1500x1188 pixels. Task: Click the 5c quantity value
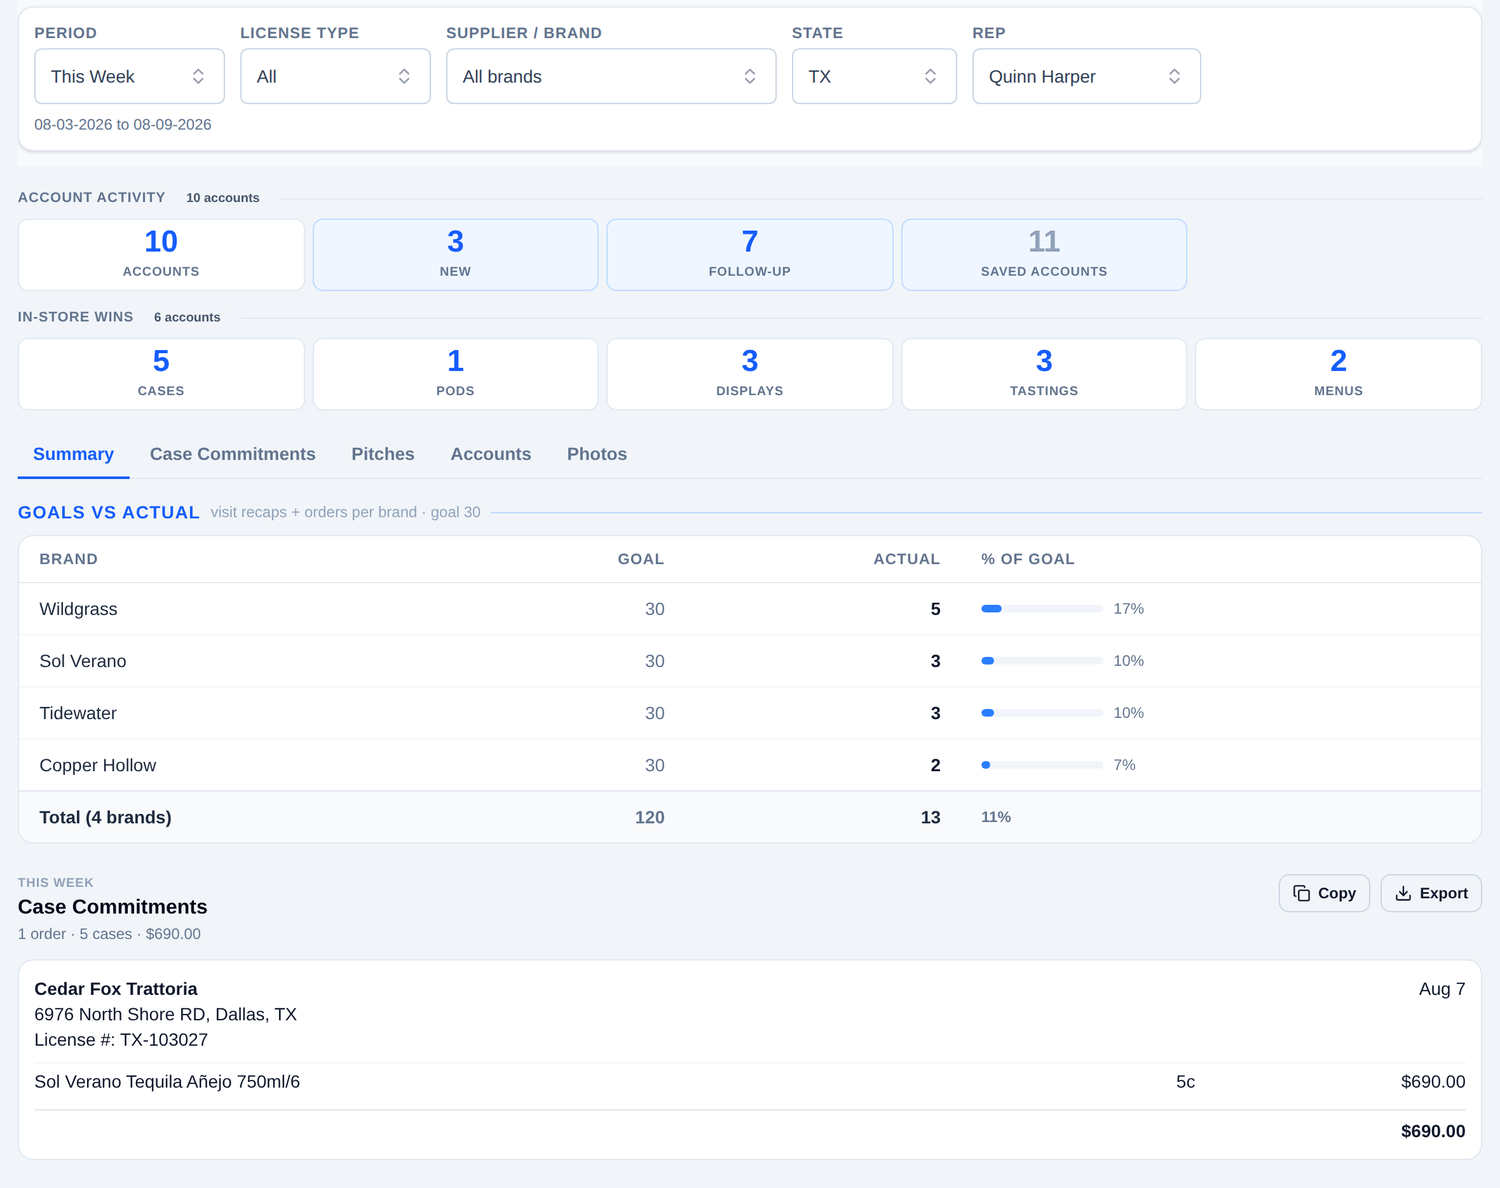tap(1186, 1082)
